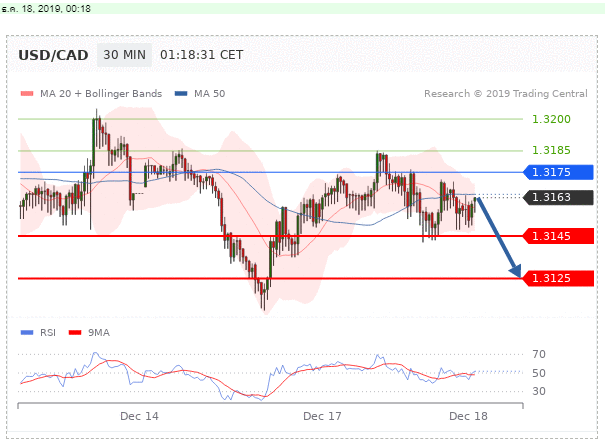Click Research © 2019 Trading Central credit

[x=506, y=94]
